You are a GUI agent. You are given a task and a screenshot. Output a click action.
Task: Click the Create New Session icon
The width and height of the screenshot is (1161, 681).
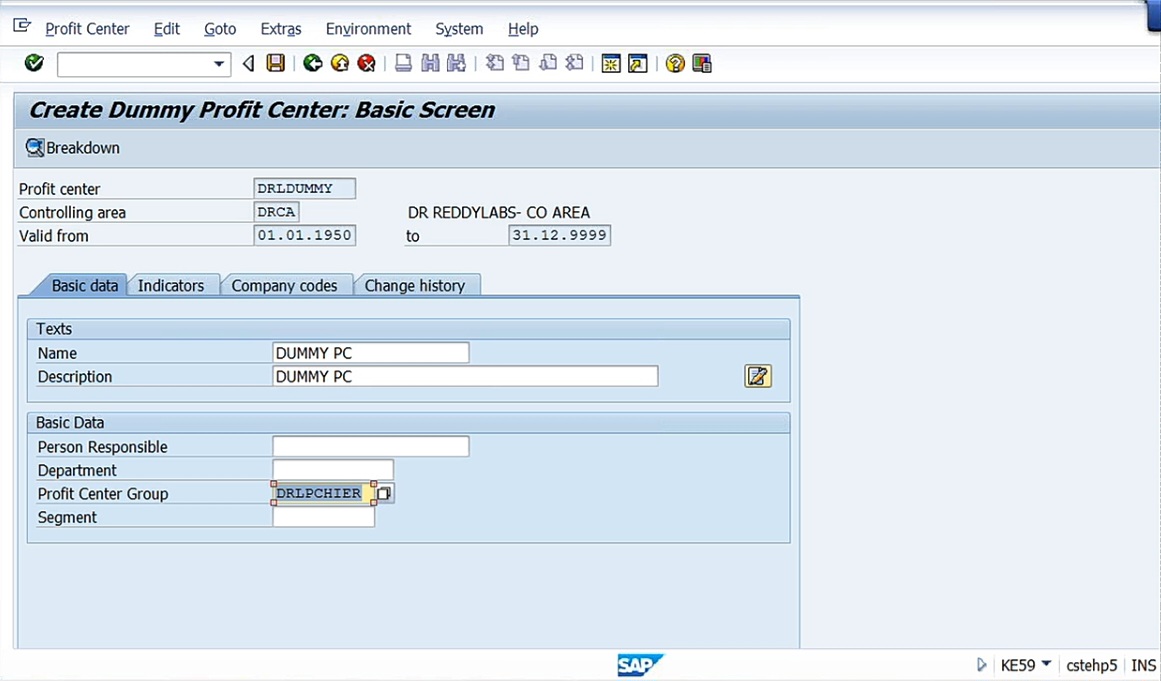[x=611, y=64]
